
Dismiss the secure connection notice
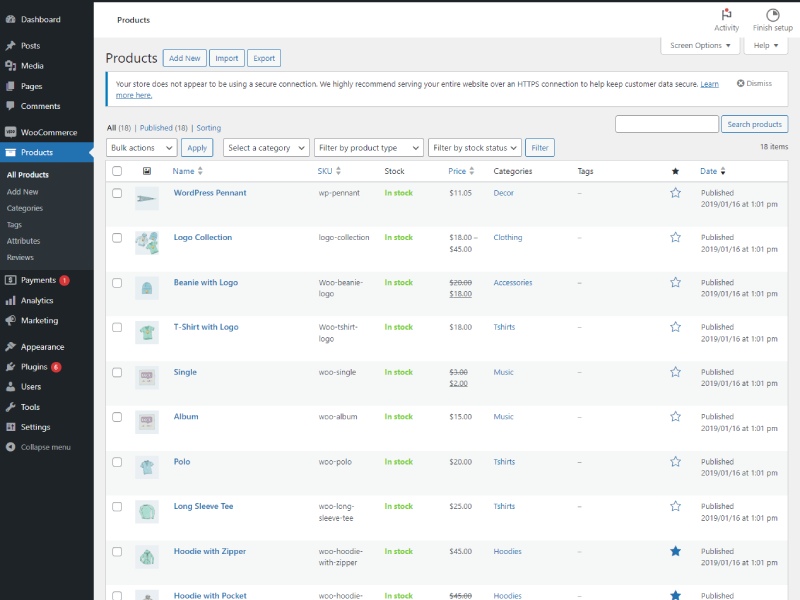(x=754, y=84)
